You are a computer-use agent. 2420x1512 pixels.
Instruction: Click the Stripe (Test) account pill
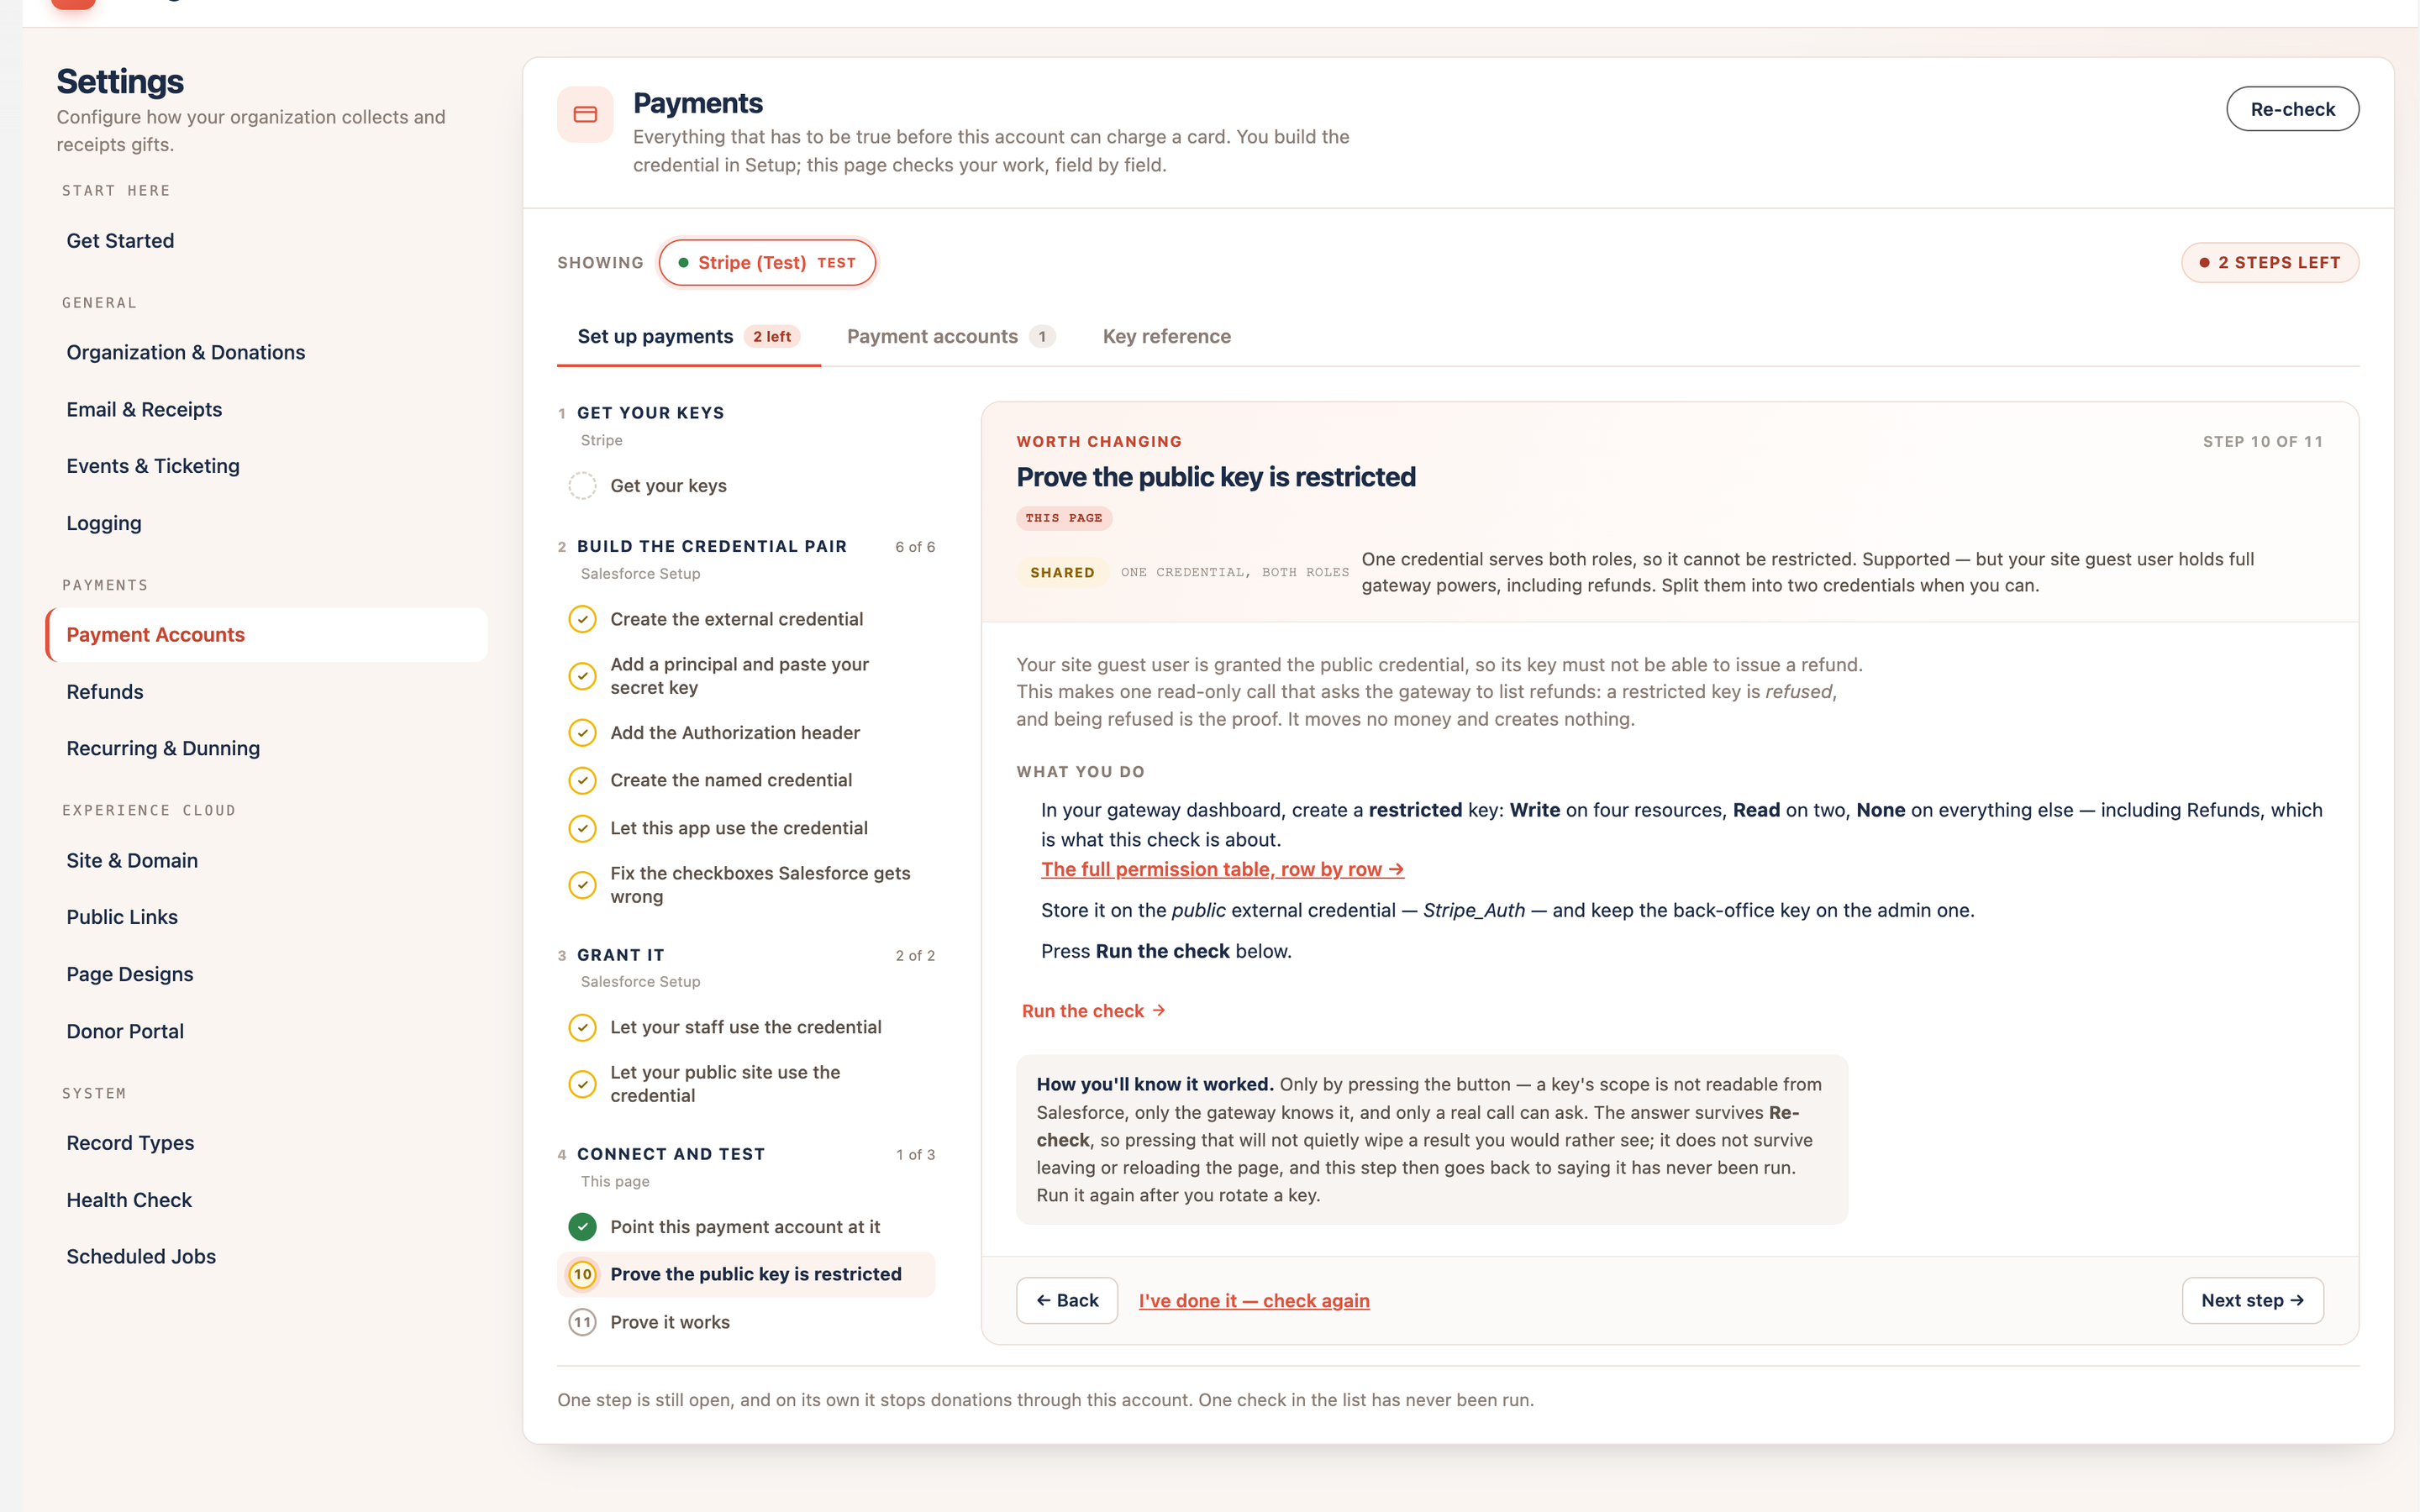[x=767, y=263]
